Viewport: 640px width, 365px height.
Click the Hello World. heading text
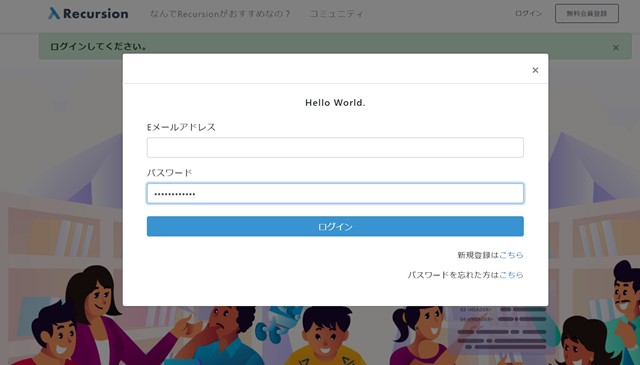335,103
